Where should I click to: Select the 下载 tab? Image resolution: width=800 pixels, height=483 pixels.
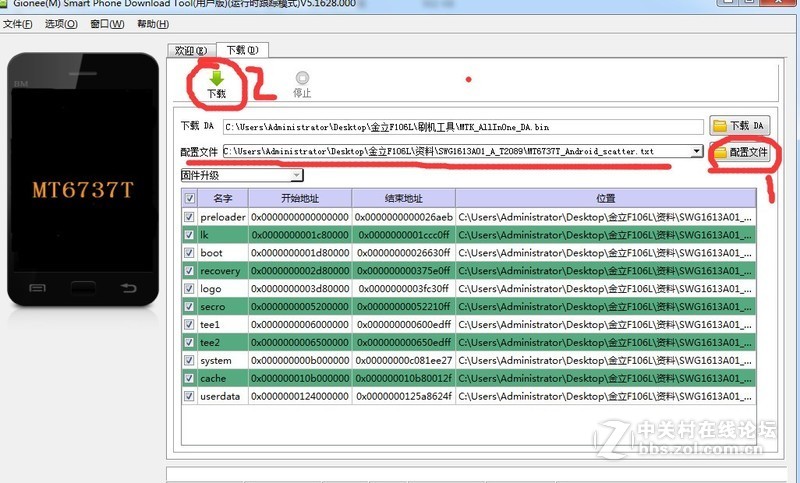pos(242,50)
